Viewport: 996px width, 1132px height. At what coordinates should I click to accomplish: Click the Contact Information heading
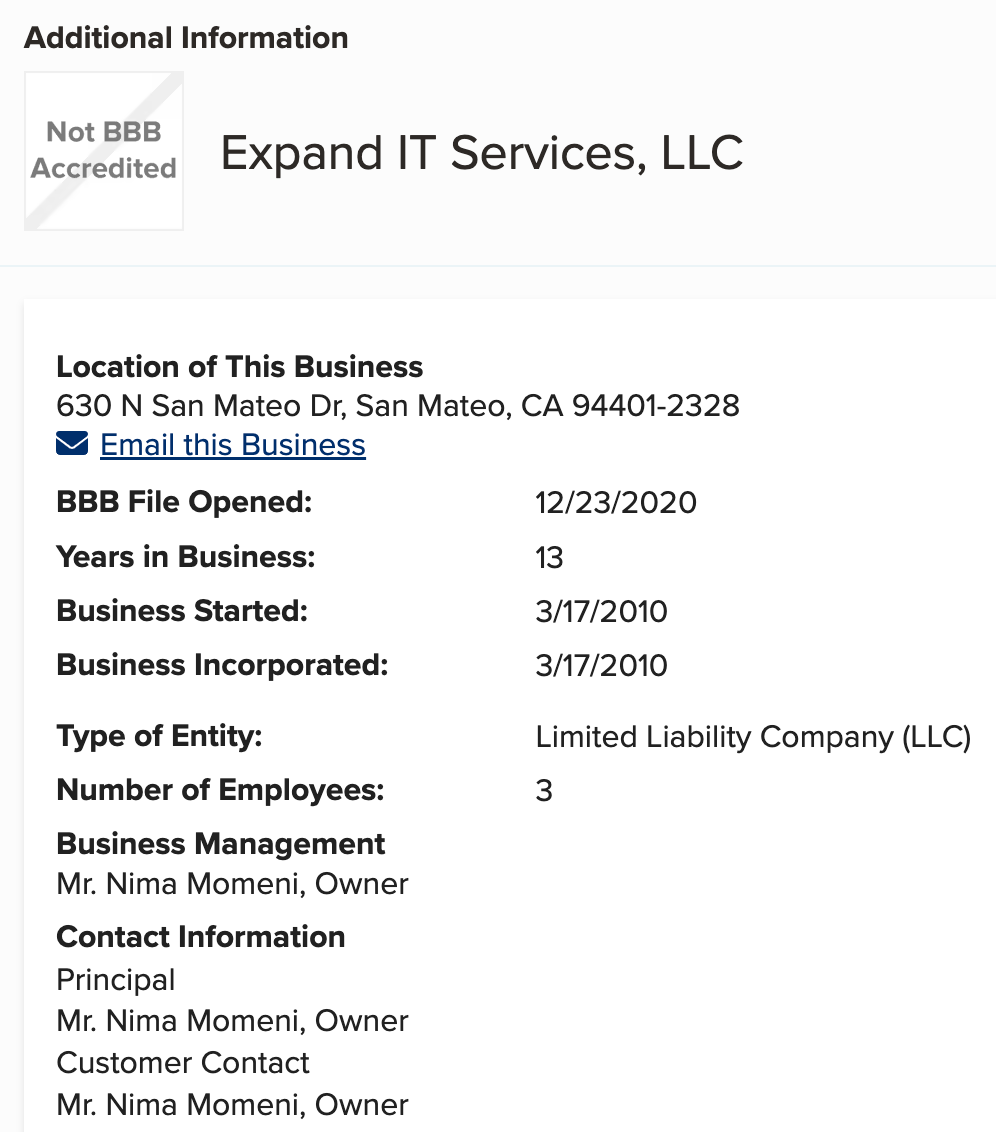pos(201,937)
